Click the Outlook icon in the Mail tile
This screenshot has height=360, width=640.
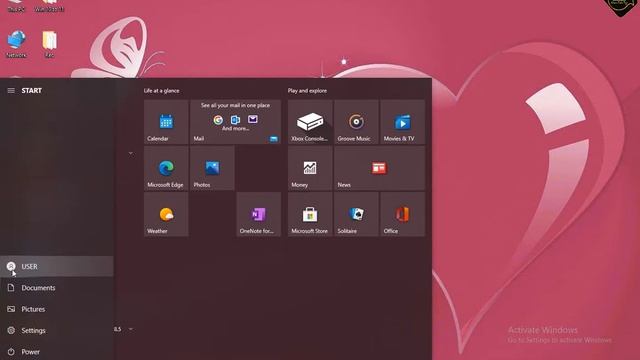click(x=236, y=120)
